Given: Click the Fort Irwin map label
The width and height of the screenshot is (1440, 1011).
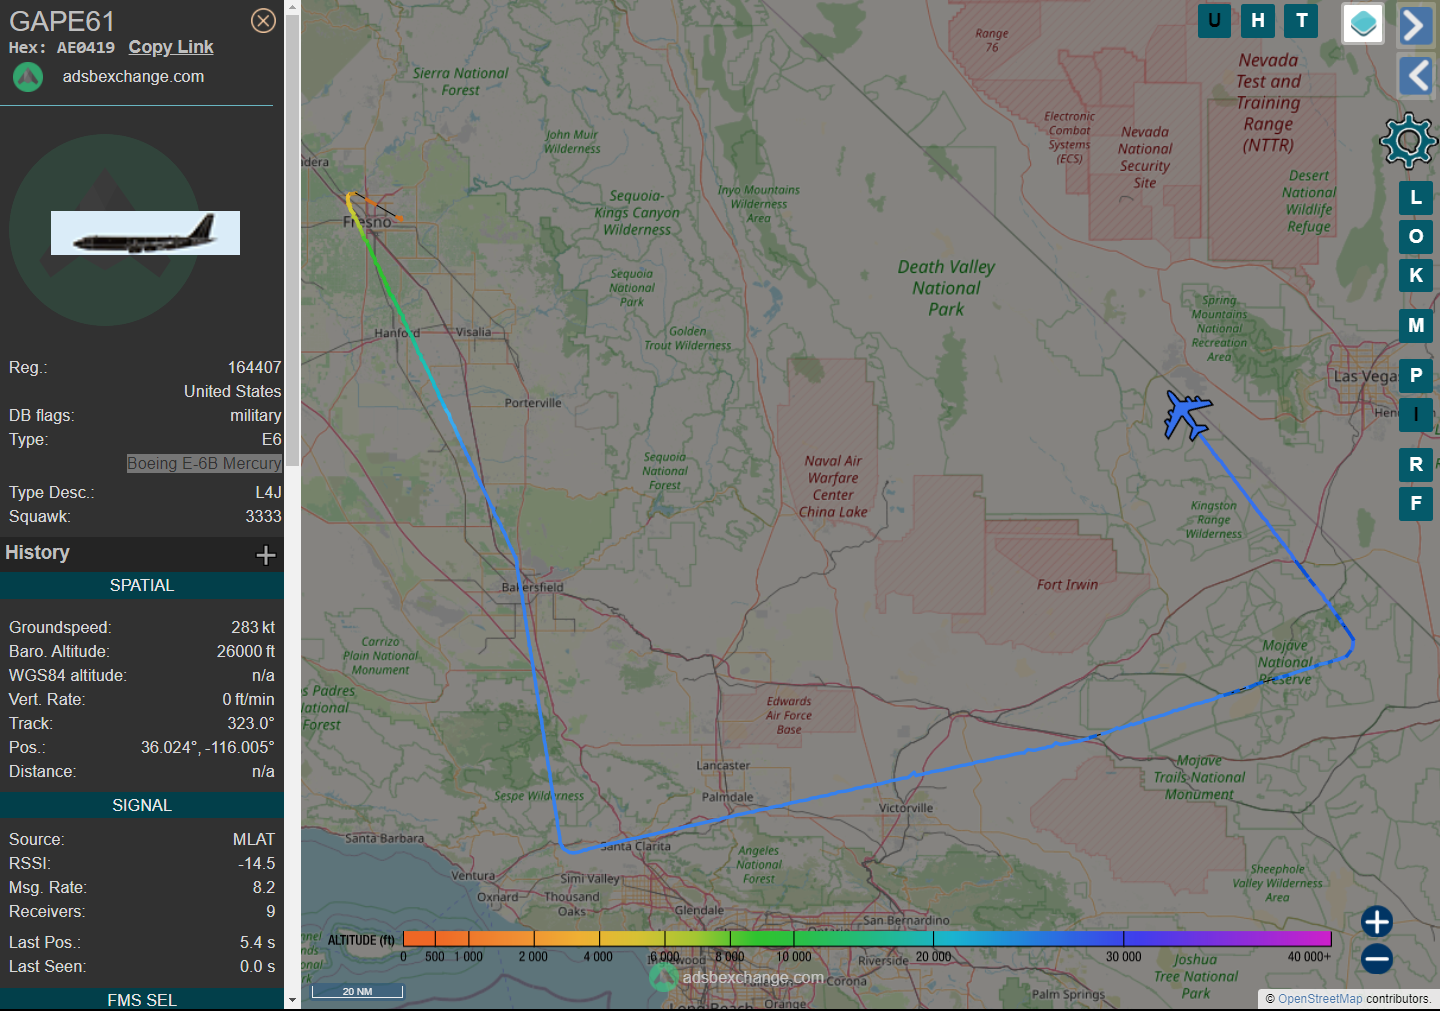Looking at the screenshot, I should (1067, 585).
